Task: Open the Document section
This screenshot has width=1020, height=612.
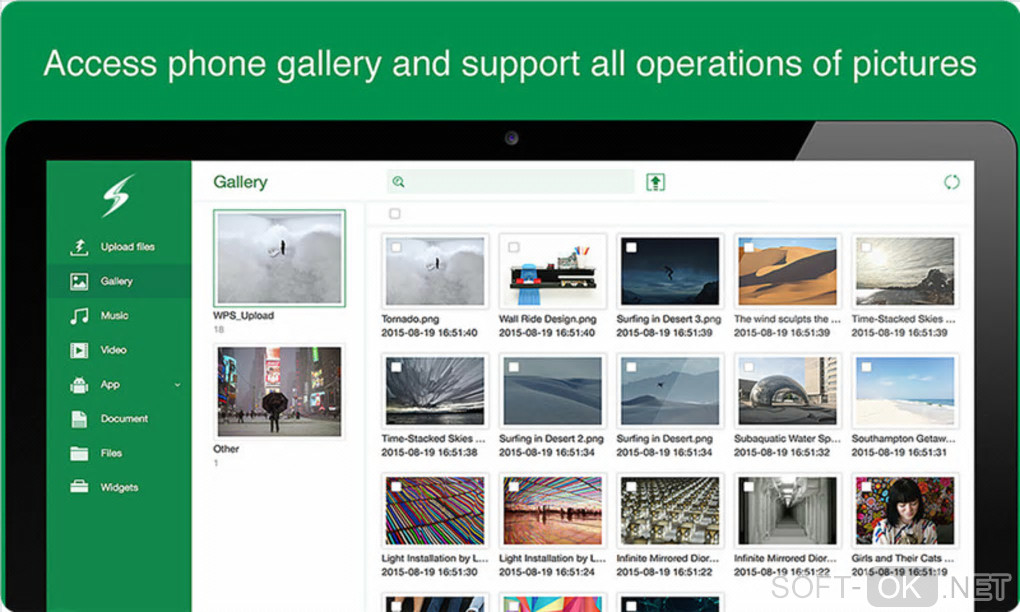Action: (x=124, y=418)
